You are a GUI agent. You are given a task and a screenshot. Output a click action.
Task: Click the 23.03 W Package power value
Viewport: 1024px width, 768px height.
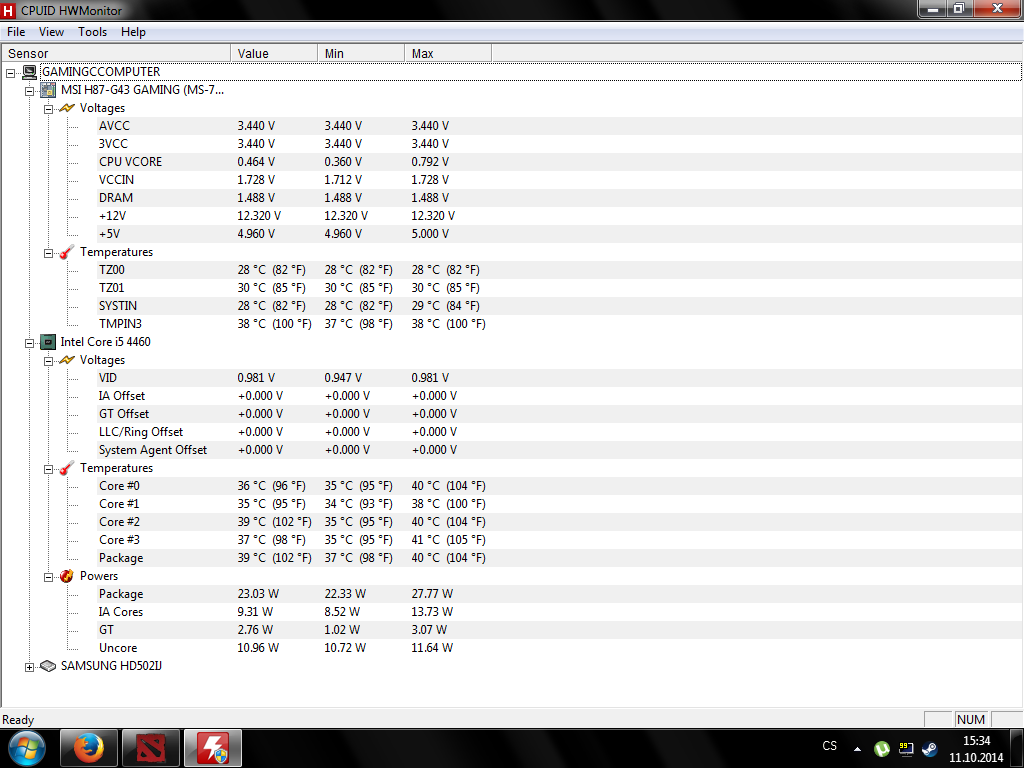[x=258, y=594]
